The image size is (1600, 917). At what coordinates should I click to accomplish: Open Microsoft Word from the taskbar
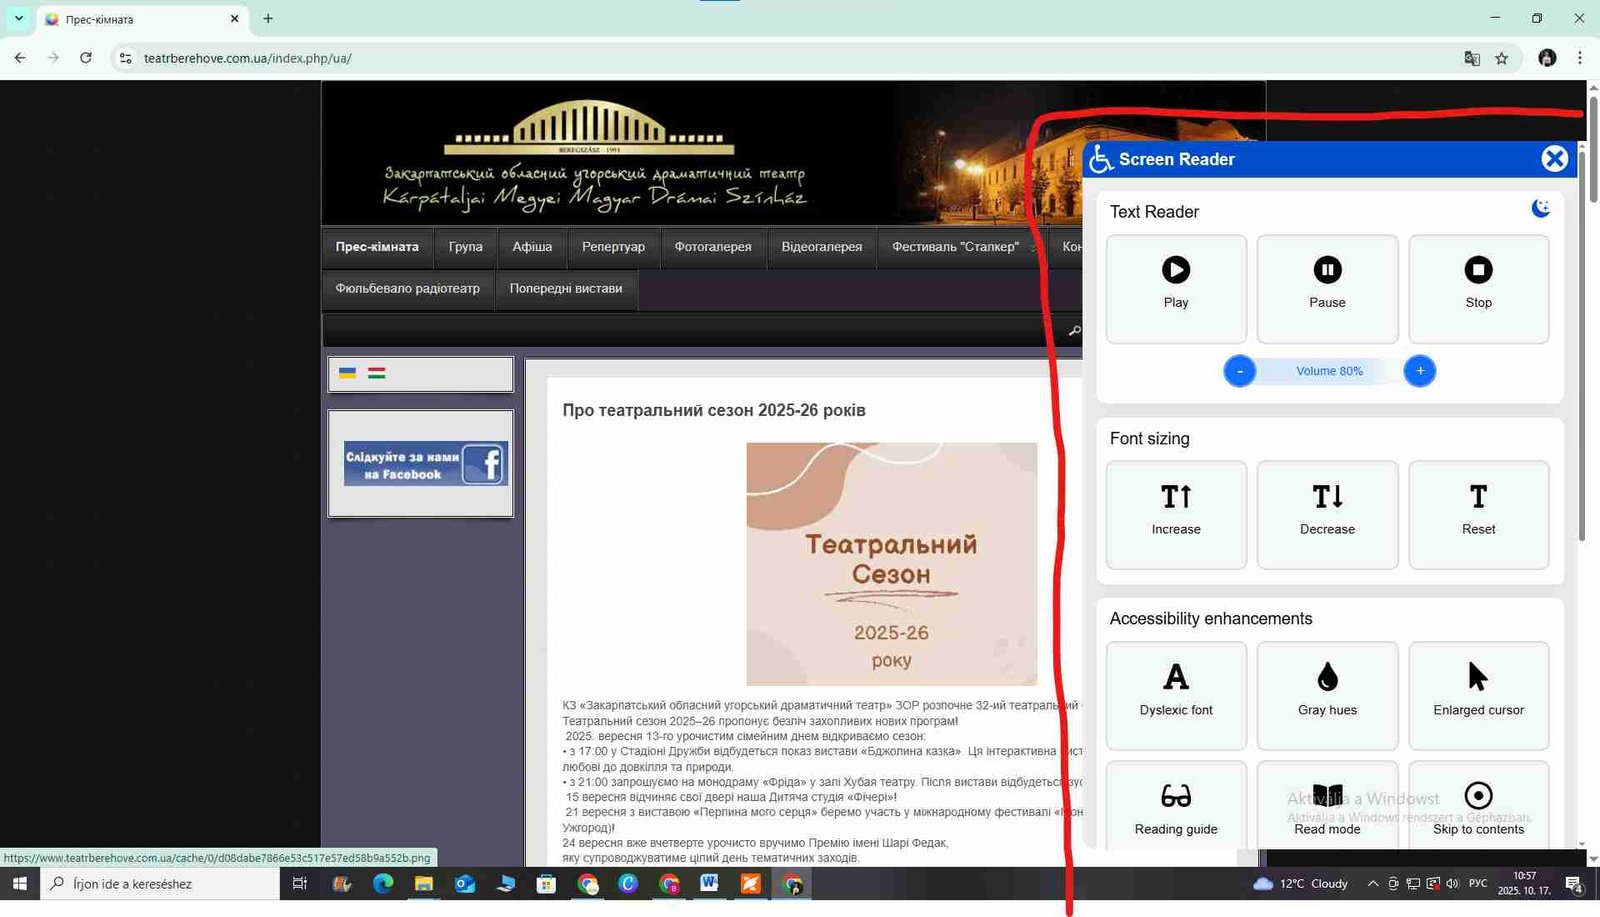(x=709, y=884)
